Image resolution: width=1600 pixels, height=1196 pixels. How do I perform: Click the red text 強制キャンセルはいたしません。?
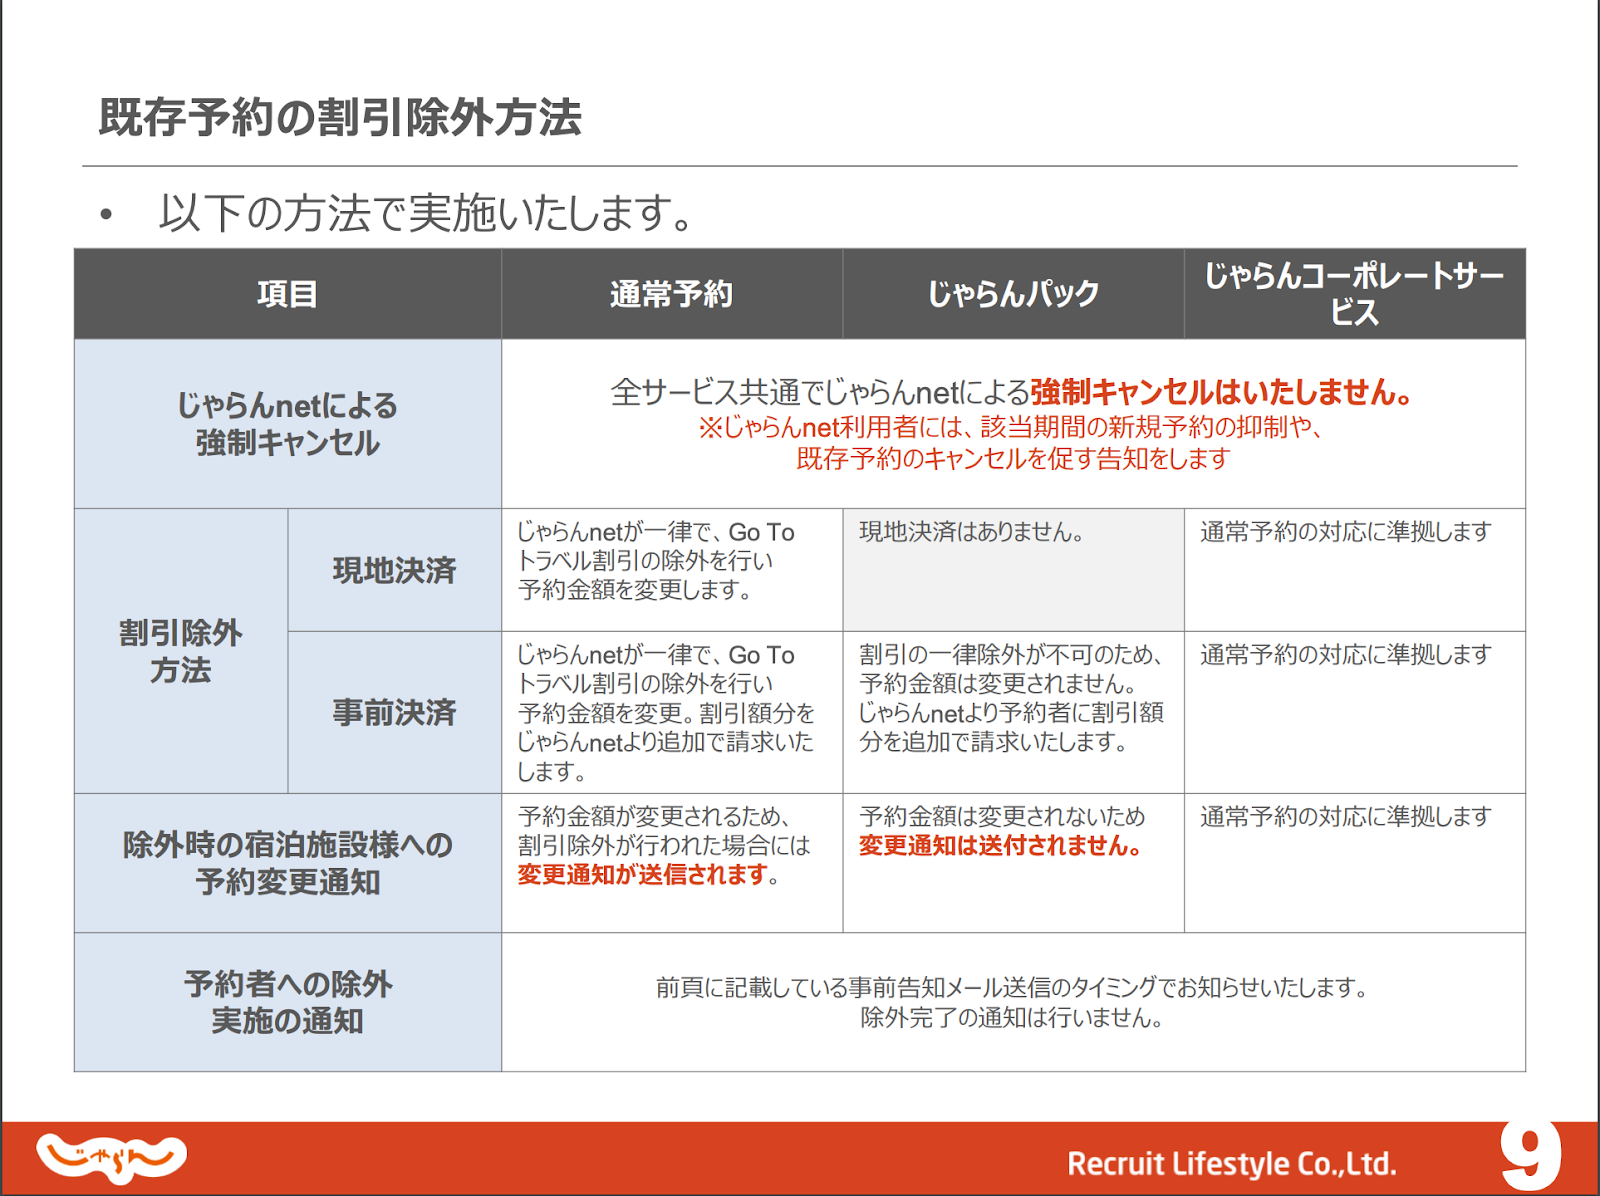1223,391
